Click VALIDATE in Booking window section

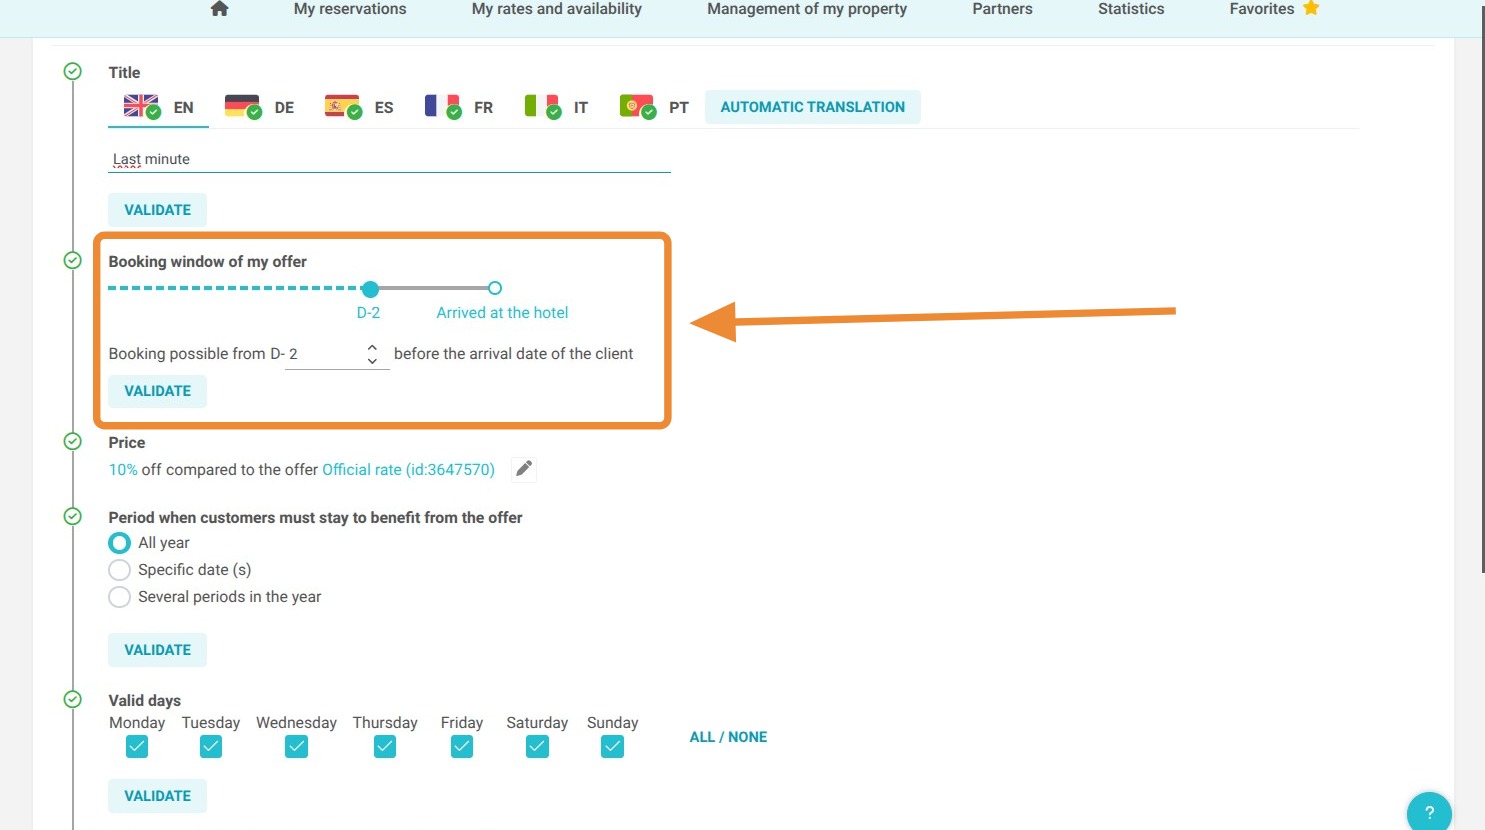pyautogui.click(x=157, y=391)
